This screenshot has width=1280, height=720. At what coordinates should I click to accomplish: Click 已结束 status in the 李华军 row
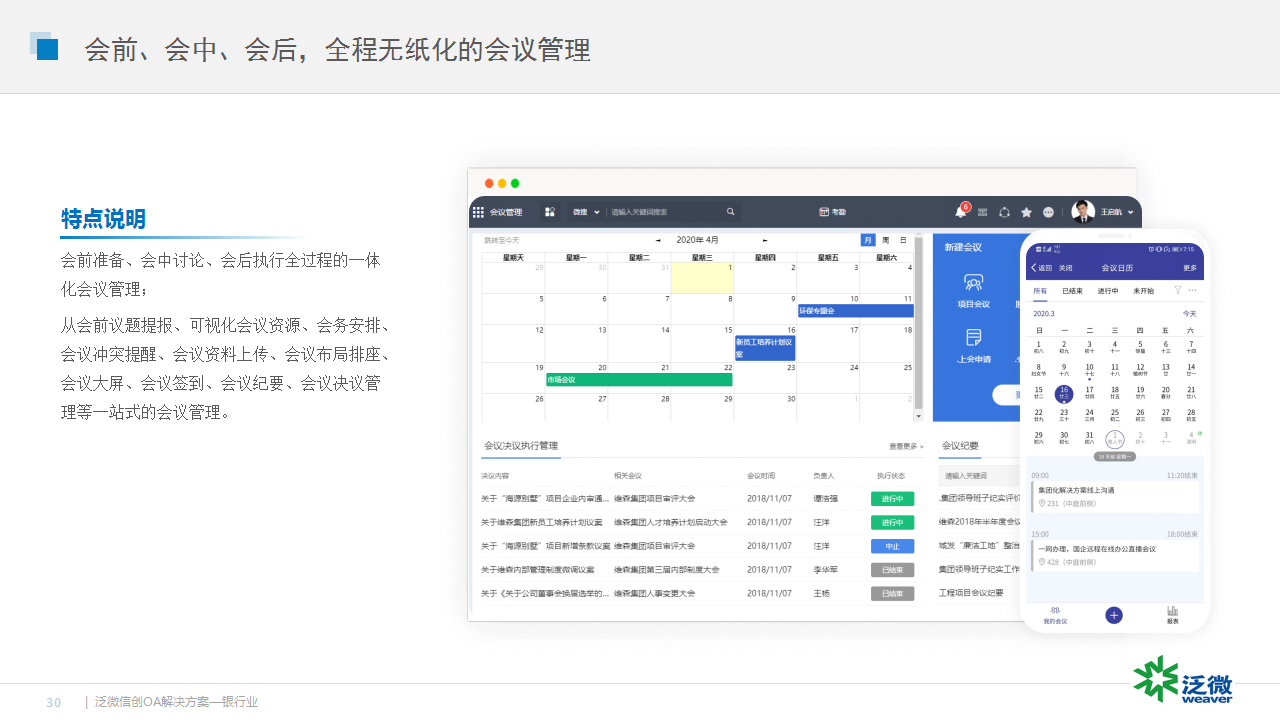coord(892,569)
